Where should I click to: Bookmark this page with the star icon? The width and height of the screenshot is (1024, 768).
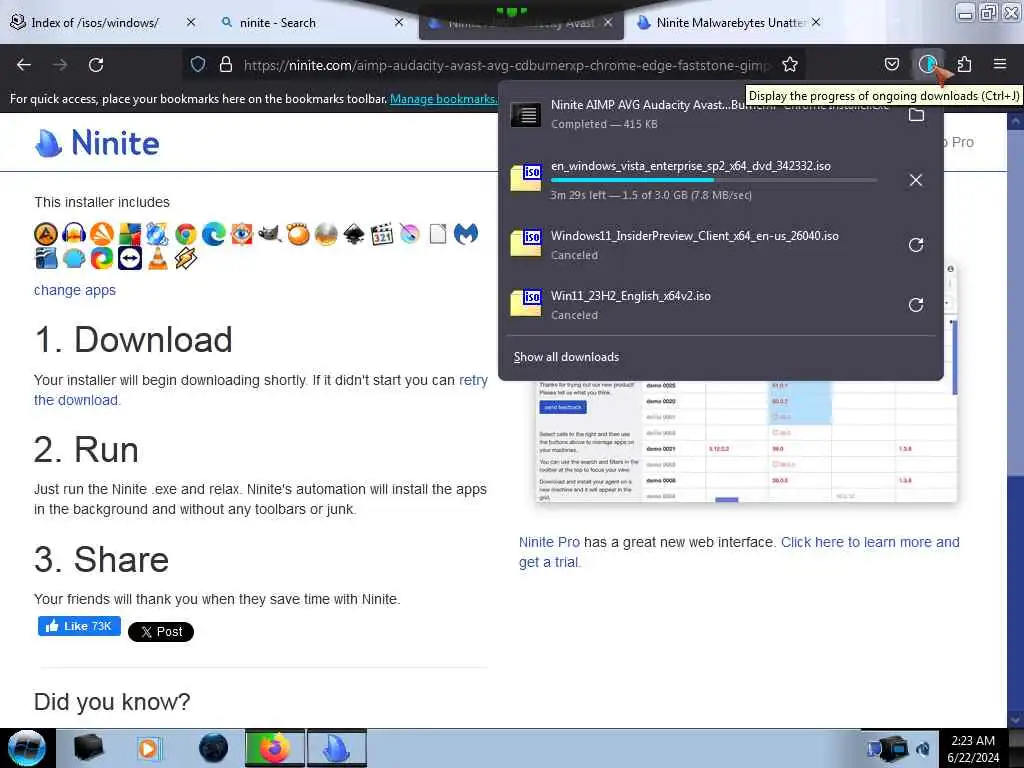coord(790,64)
